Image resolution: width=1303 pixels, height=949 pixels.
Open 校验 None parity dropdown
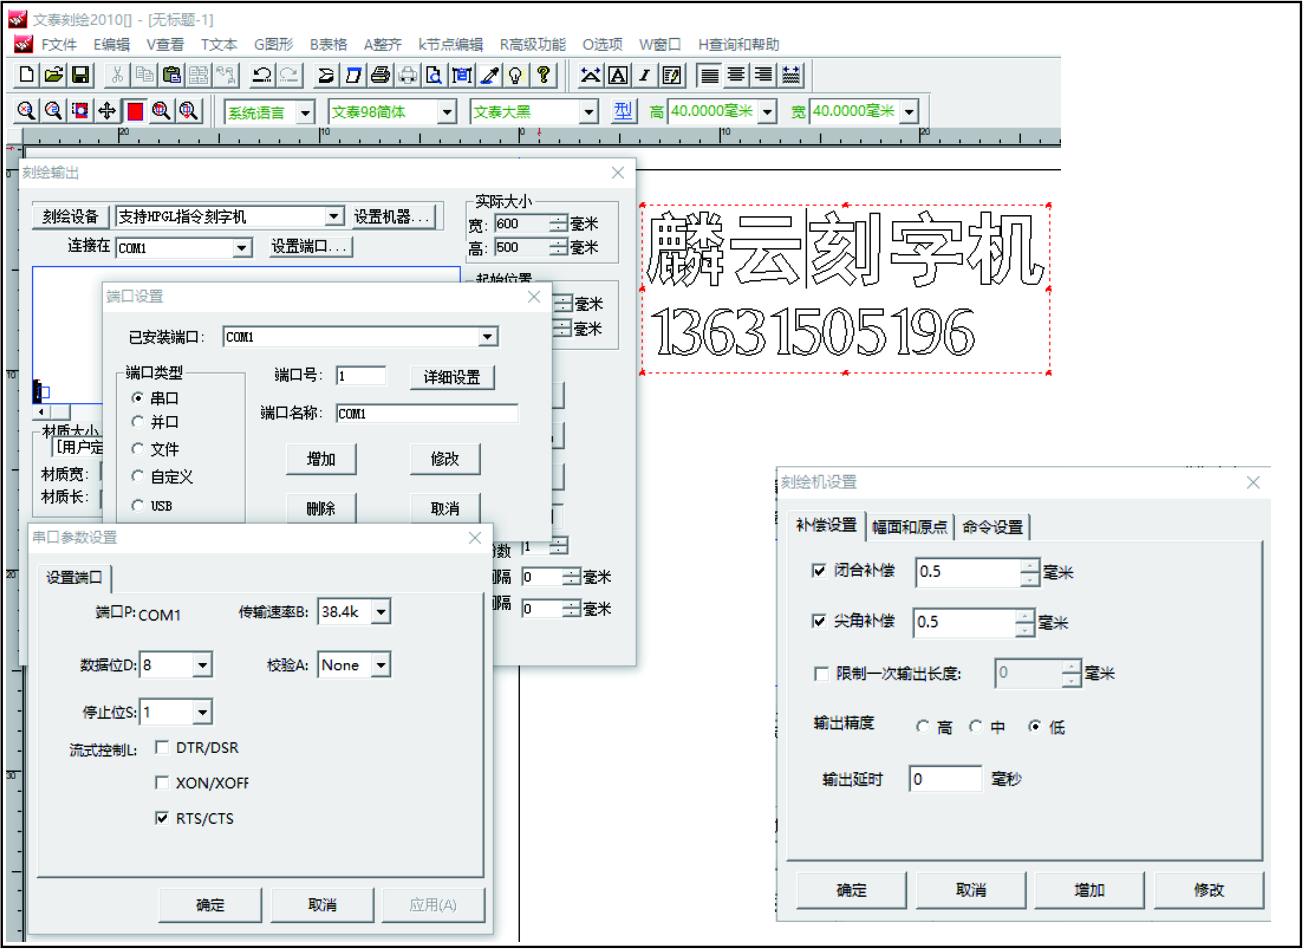pyautogui.click(x=381, y=665)
